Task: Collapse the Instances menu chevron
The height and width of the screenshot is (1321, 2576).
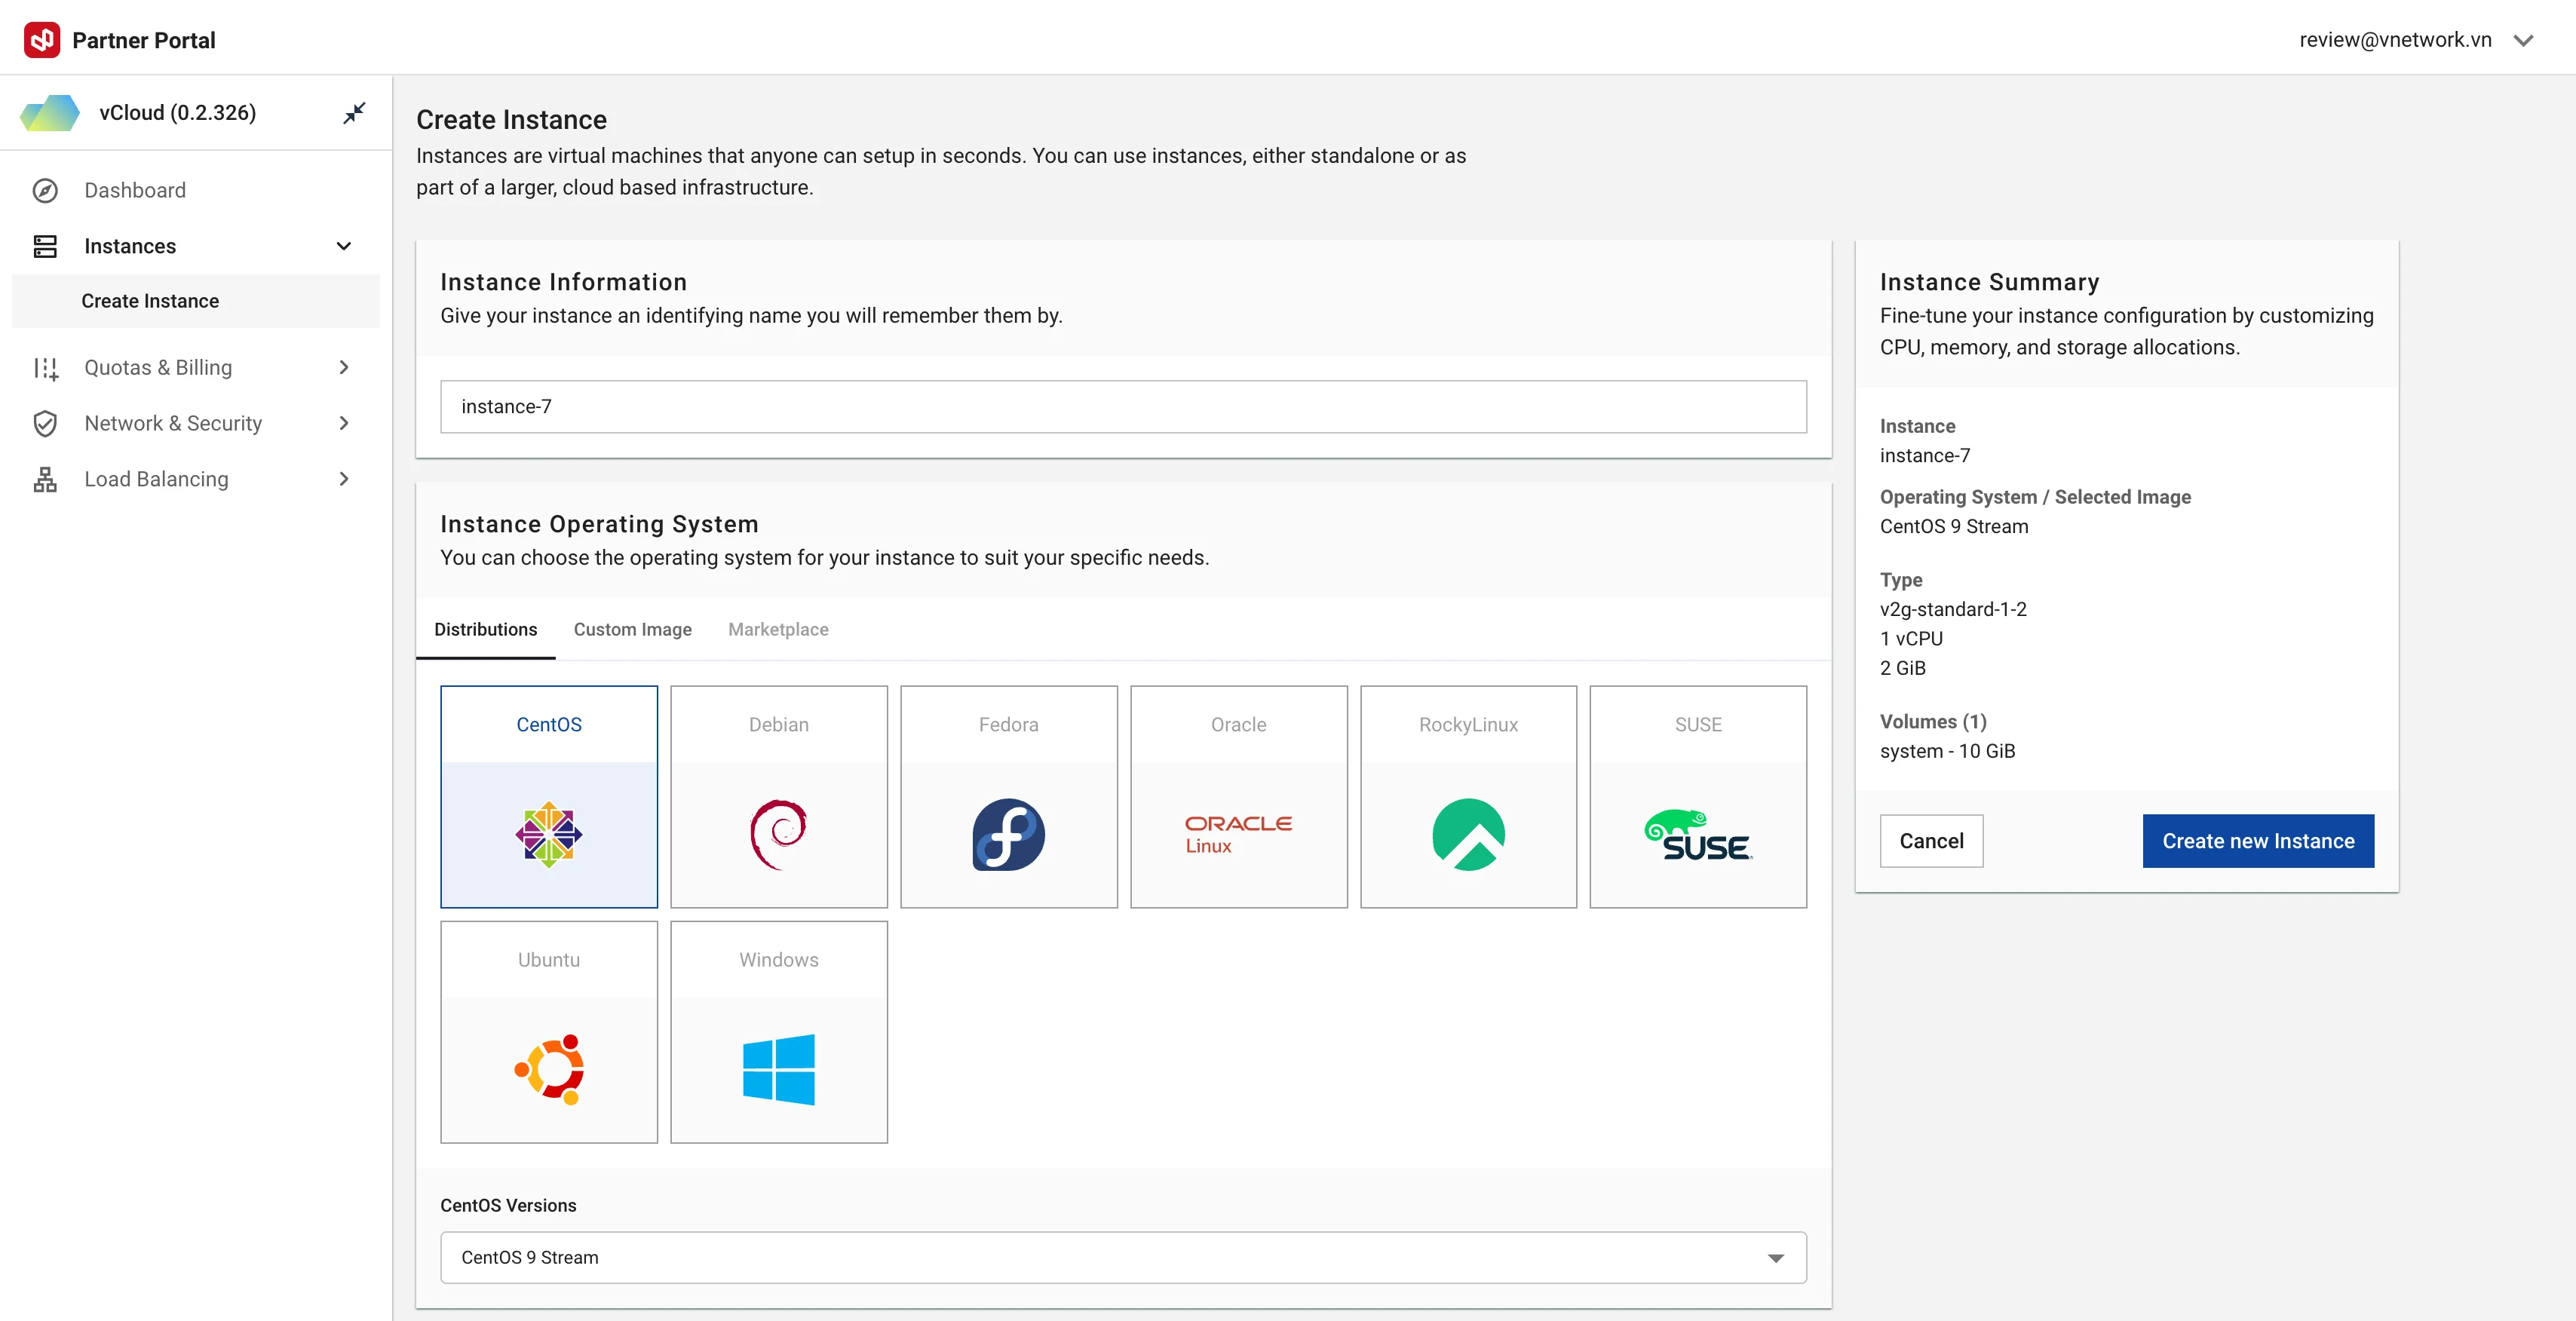Action: [344, 246]
